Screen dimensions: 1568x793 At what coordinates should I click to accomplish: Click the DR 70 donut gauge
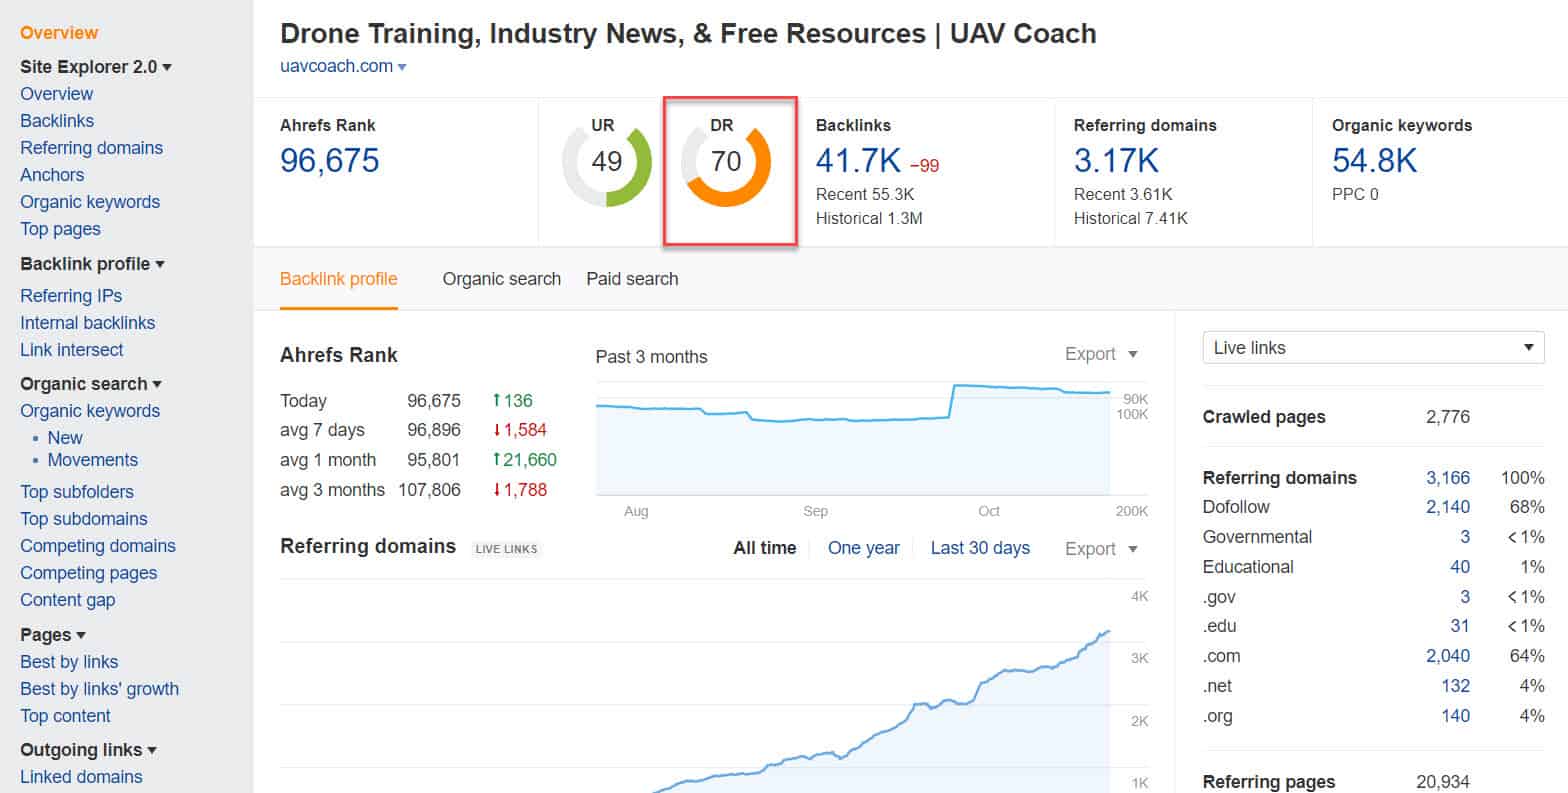click(726, 162)
